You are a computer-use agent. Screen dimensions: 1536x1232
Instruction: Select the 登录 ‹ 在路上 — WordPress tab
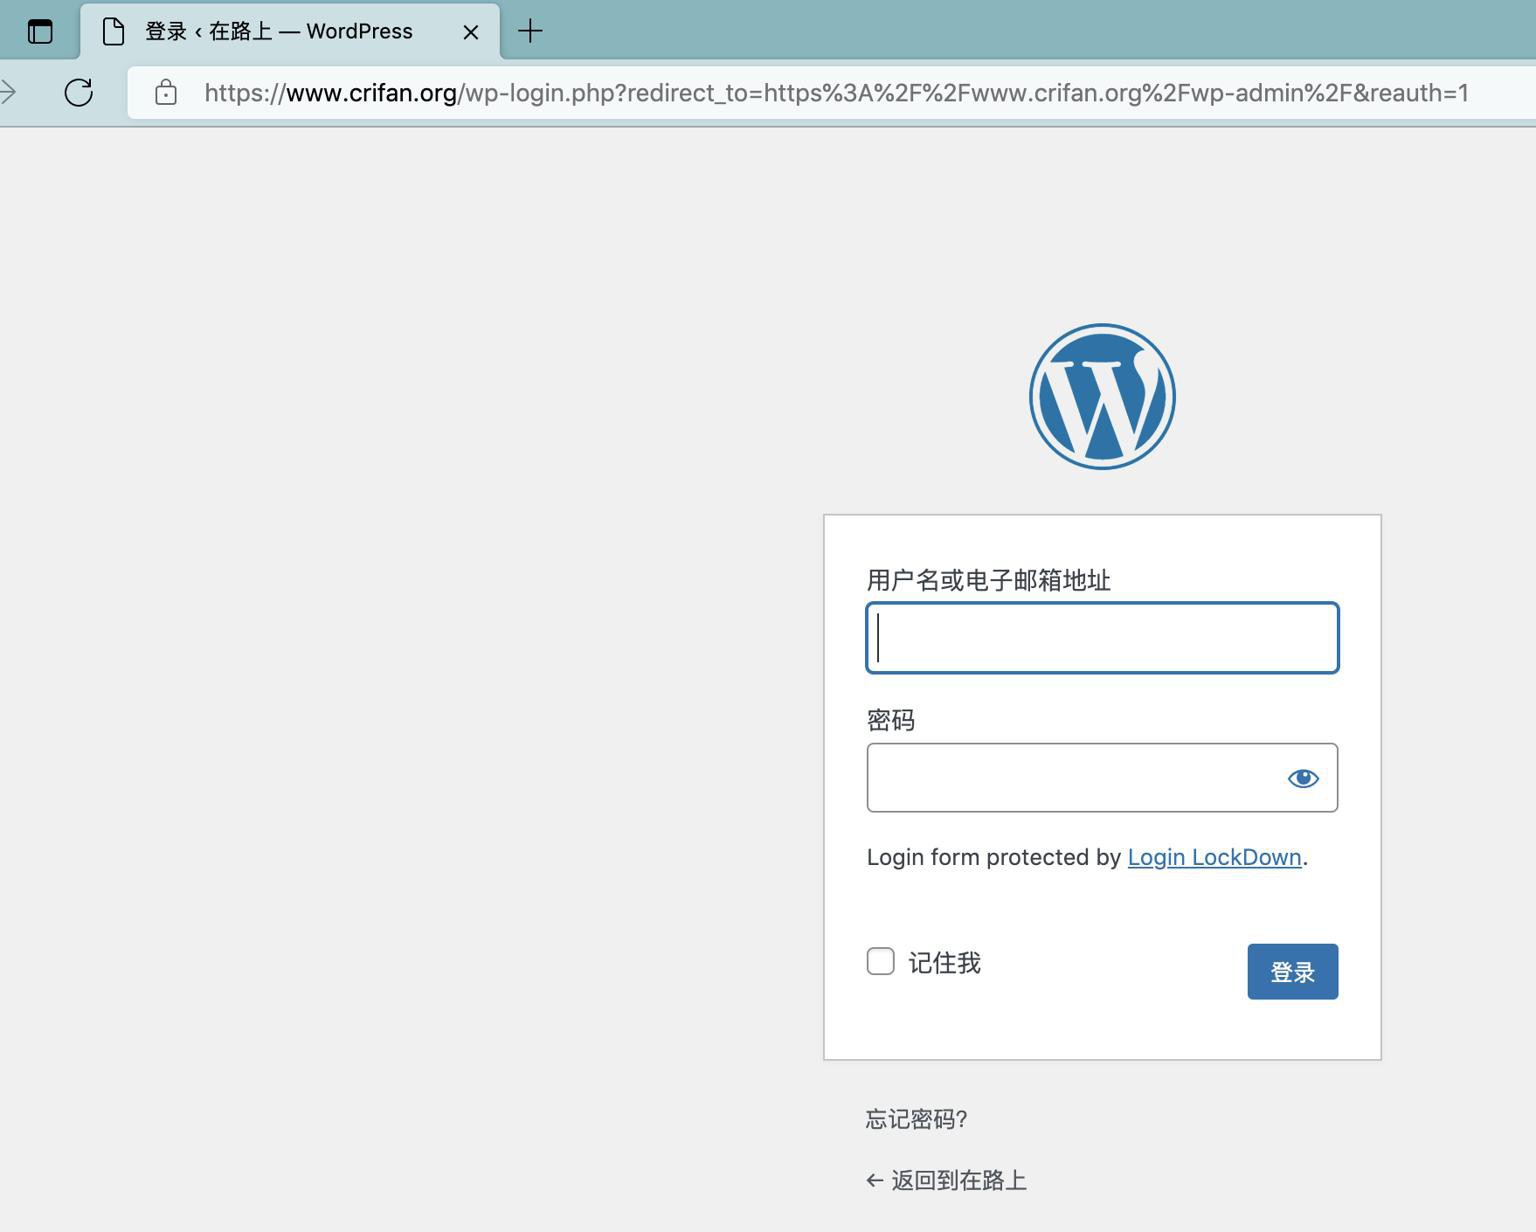coord(290,32)
